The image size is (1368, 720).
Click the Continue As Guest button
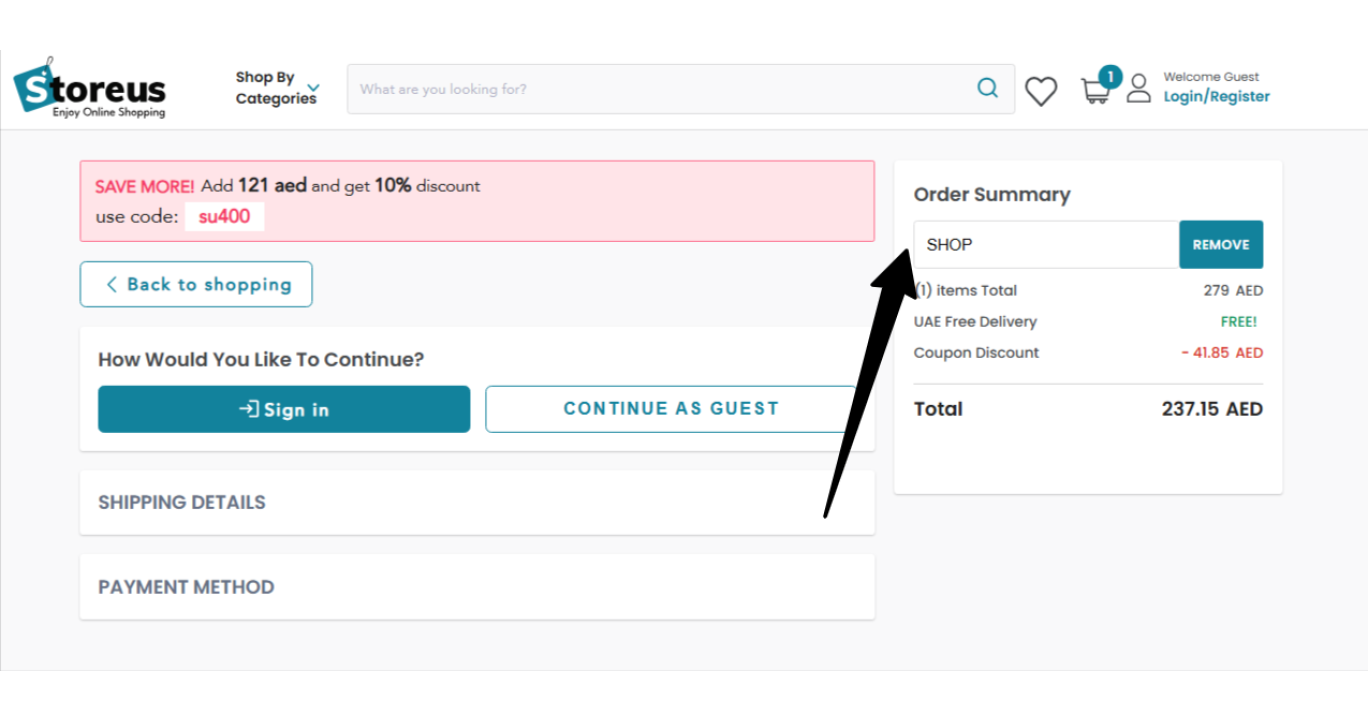[x=671, y=409]
